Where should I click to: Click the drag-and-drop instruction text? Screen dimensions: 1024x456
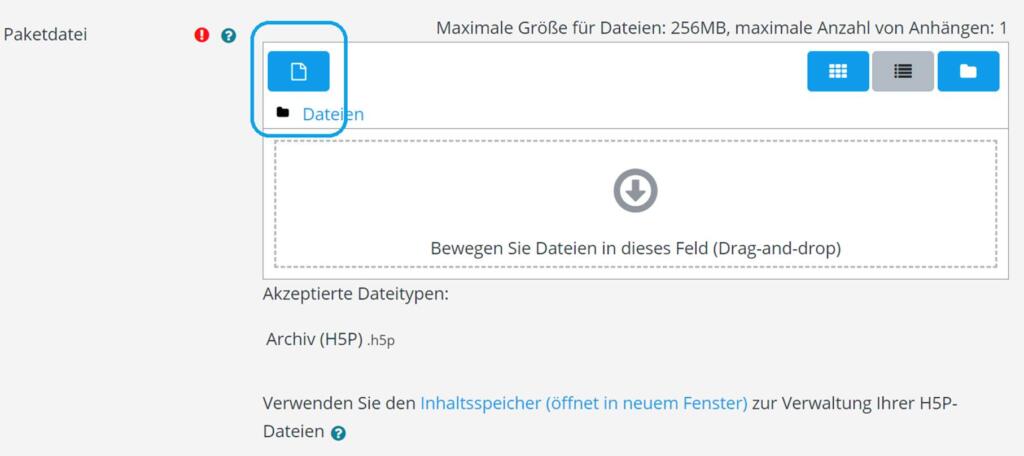pyautogui.click(x=635, y=248)
